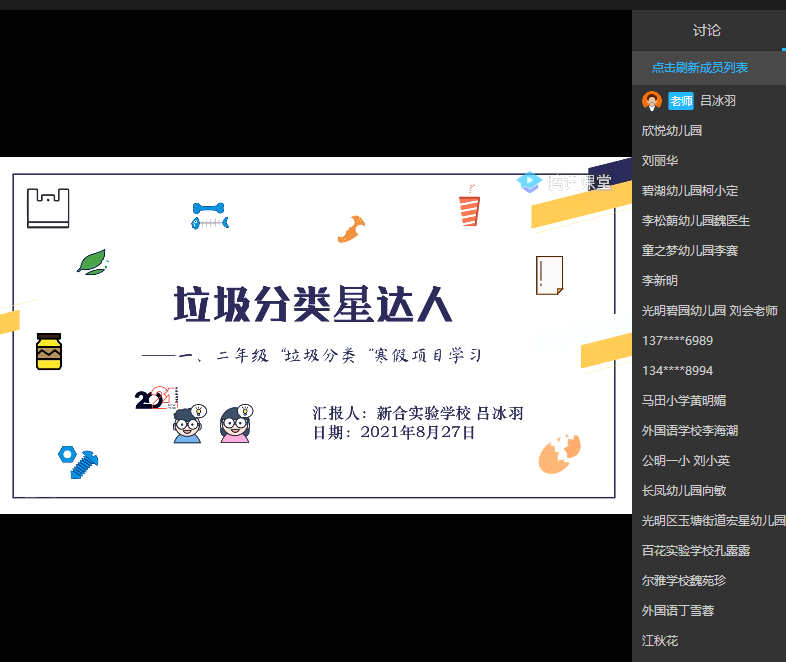Screen dimensions: 786x662
Task: Select member 欣悦幼儿园
Action: (672, 131)
